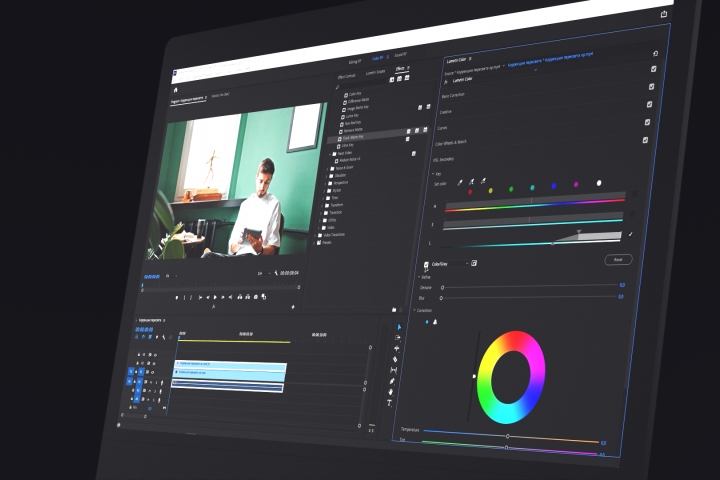Viewport: 720px width, 480px height.
Task: Select the Selection (arrow) tool
Action: pos(399,327)
